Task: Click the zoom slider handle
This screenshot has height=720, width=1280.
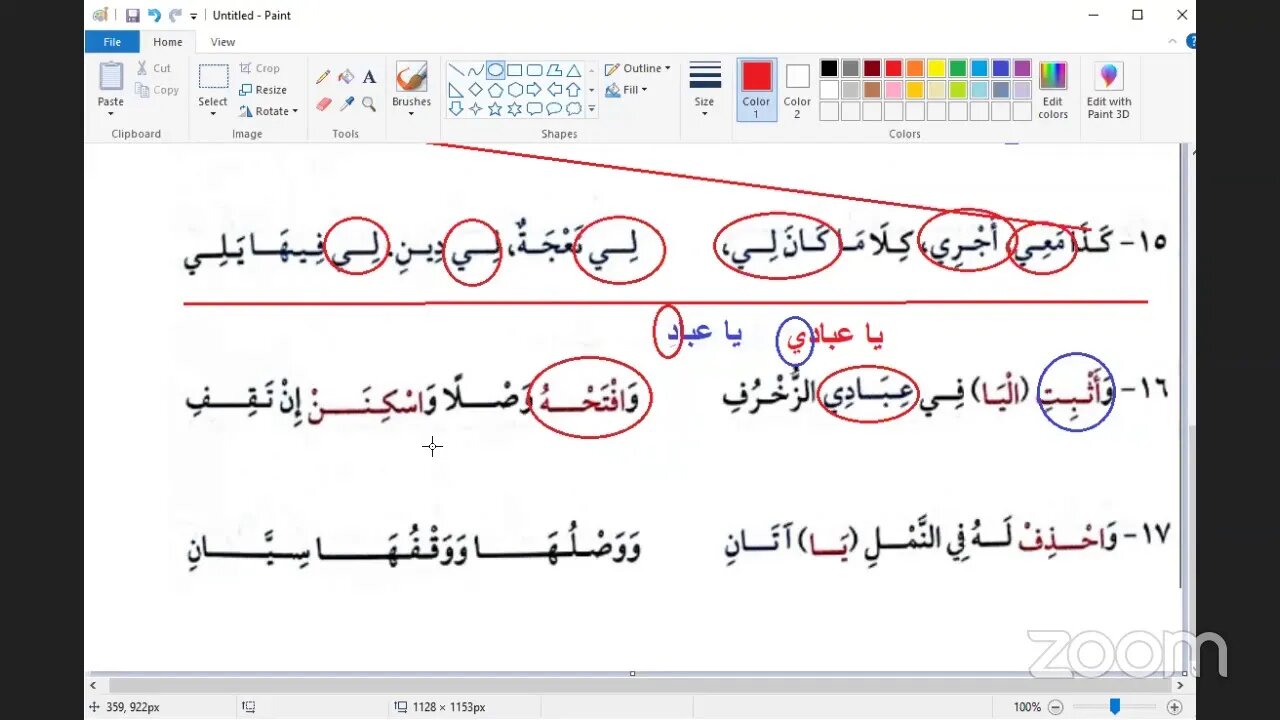Action: pyautogui.click(x=1114, y=707)
